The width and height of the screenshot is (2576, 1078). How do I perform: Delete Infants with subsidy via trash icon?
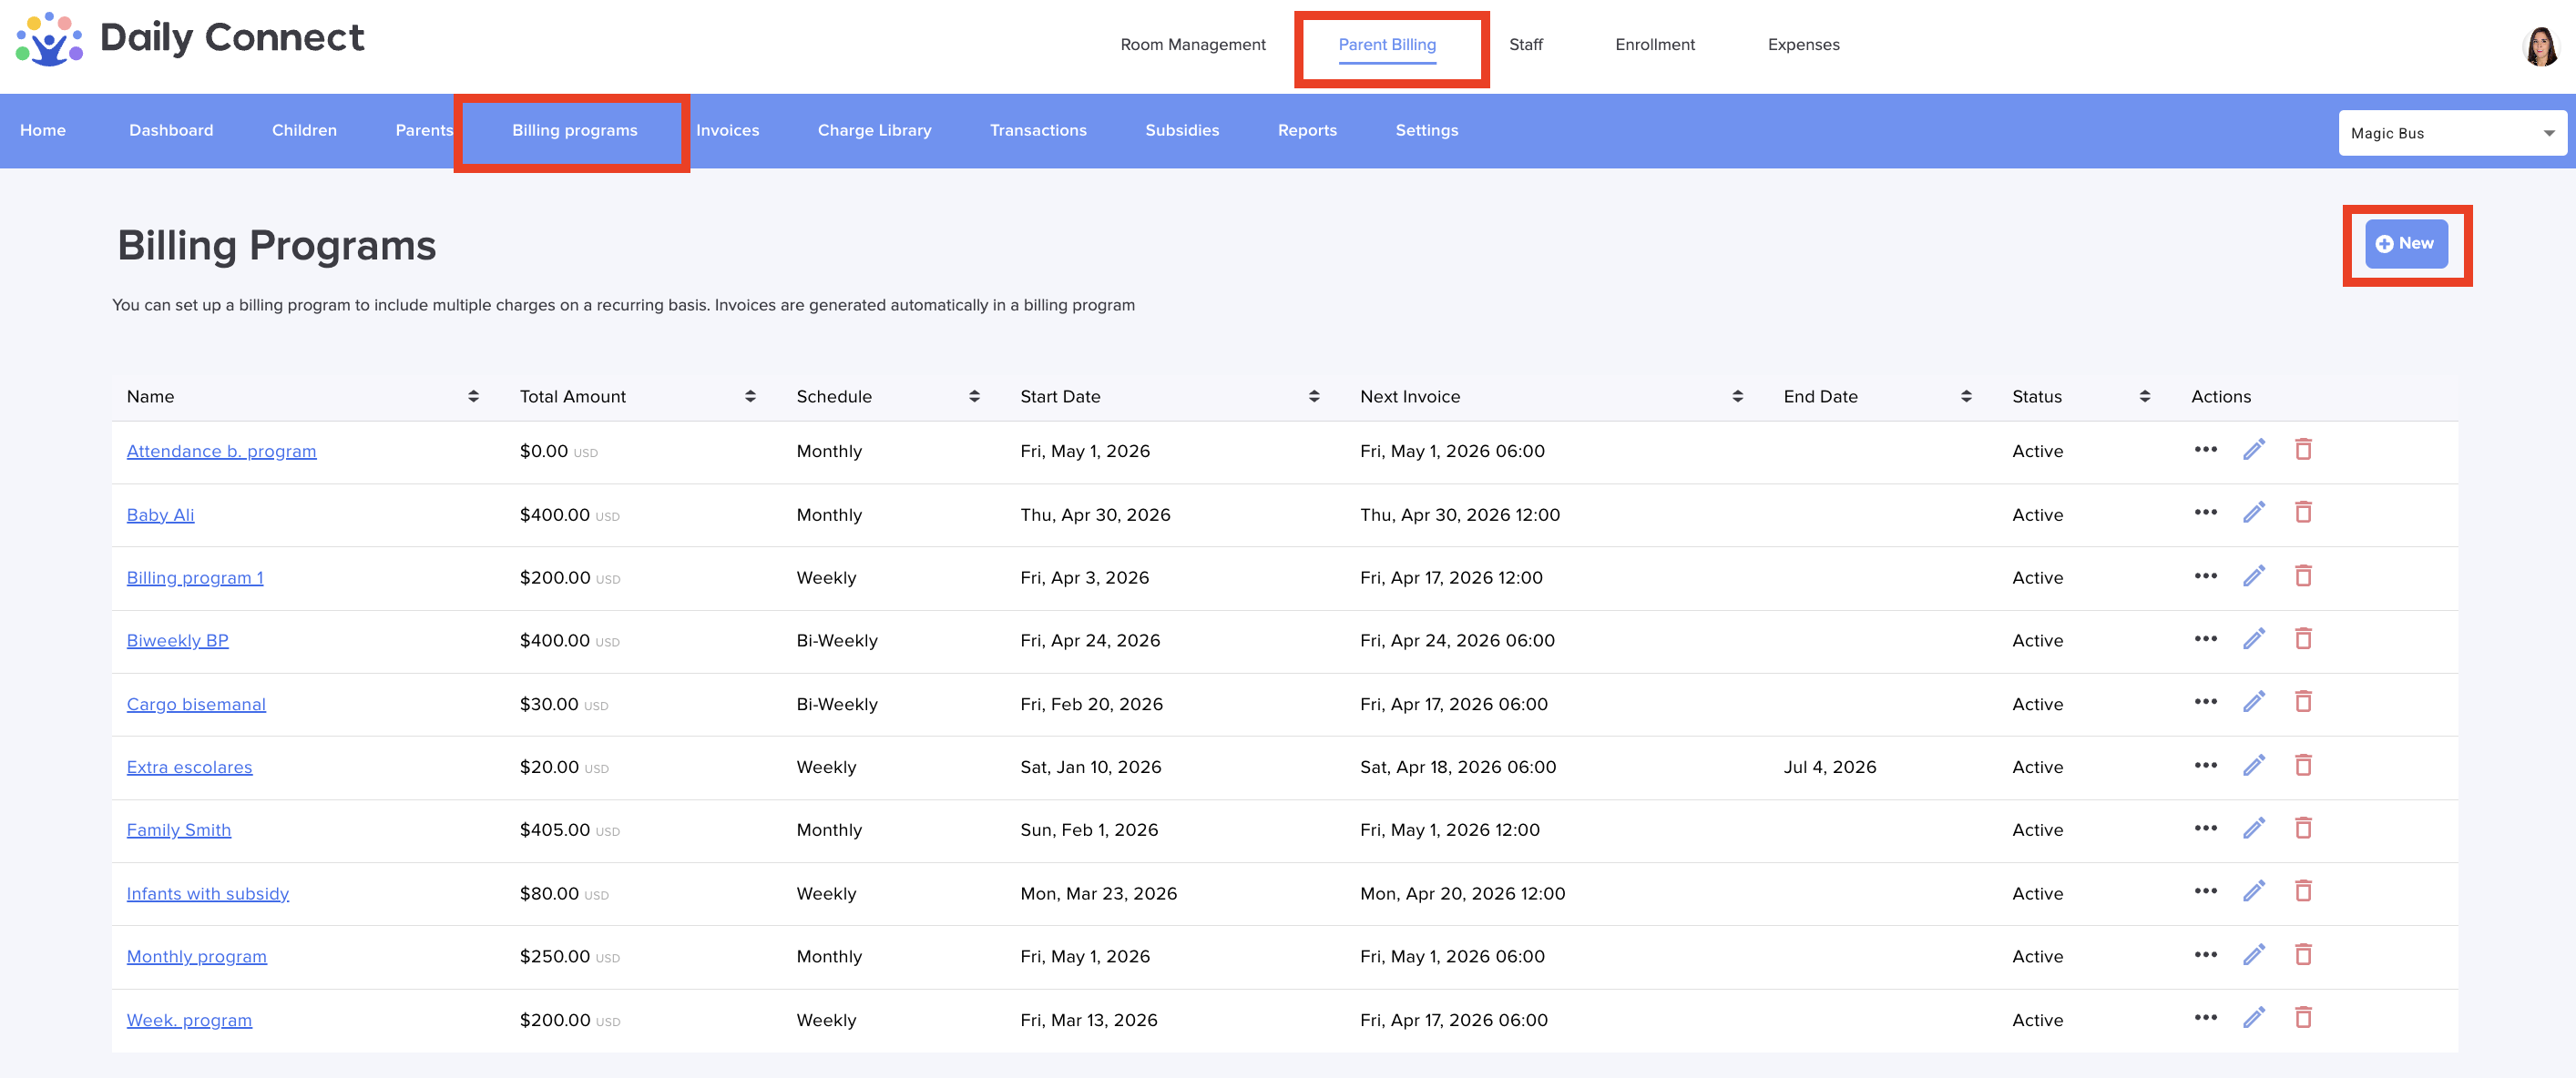2303,892
